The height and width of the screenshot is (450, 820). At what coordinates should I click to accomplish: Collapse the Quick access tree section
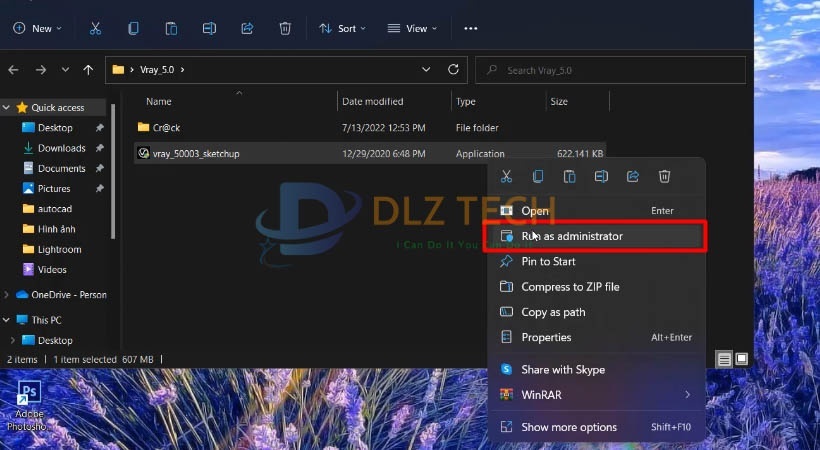point(6,107)
